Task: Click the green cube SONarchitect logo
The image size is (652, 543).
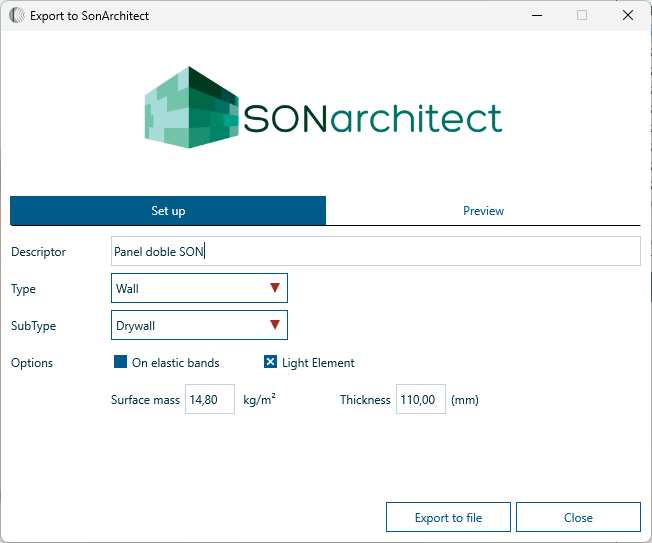Action: coord(190,108)
